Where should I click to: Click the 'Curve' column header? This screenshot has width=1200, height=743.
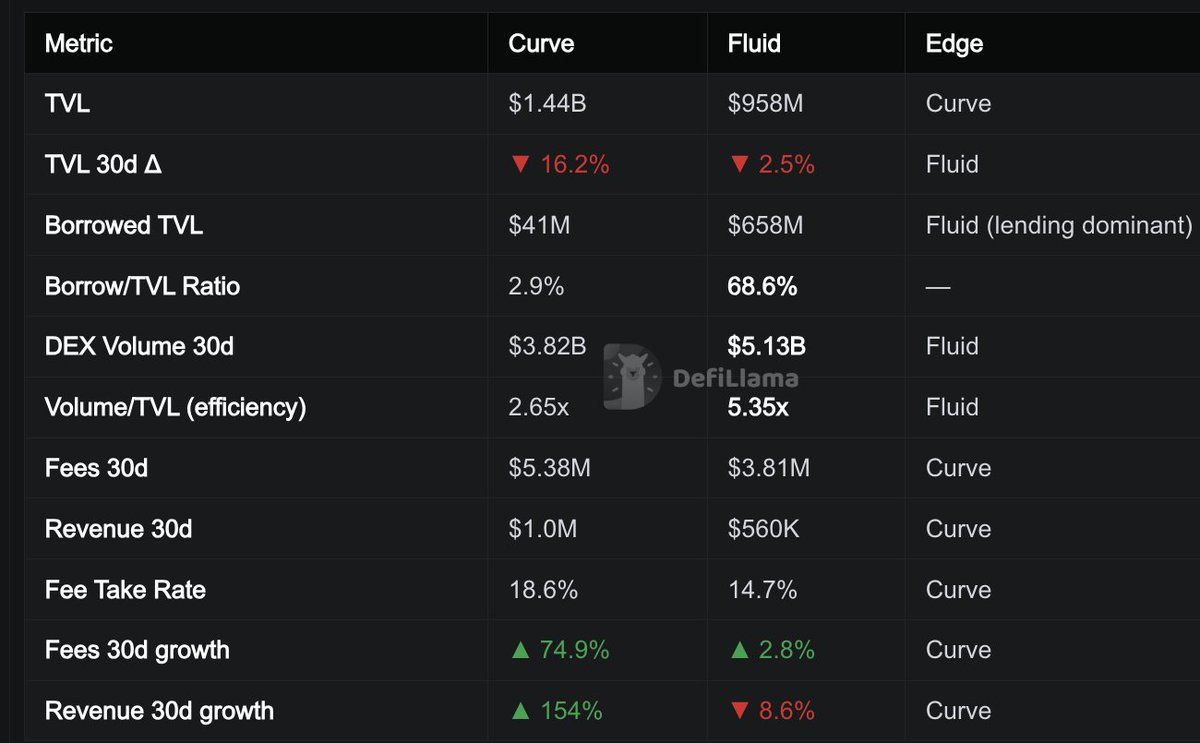(x=541, y=43)
